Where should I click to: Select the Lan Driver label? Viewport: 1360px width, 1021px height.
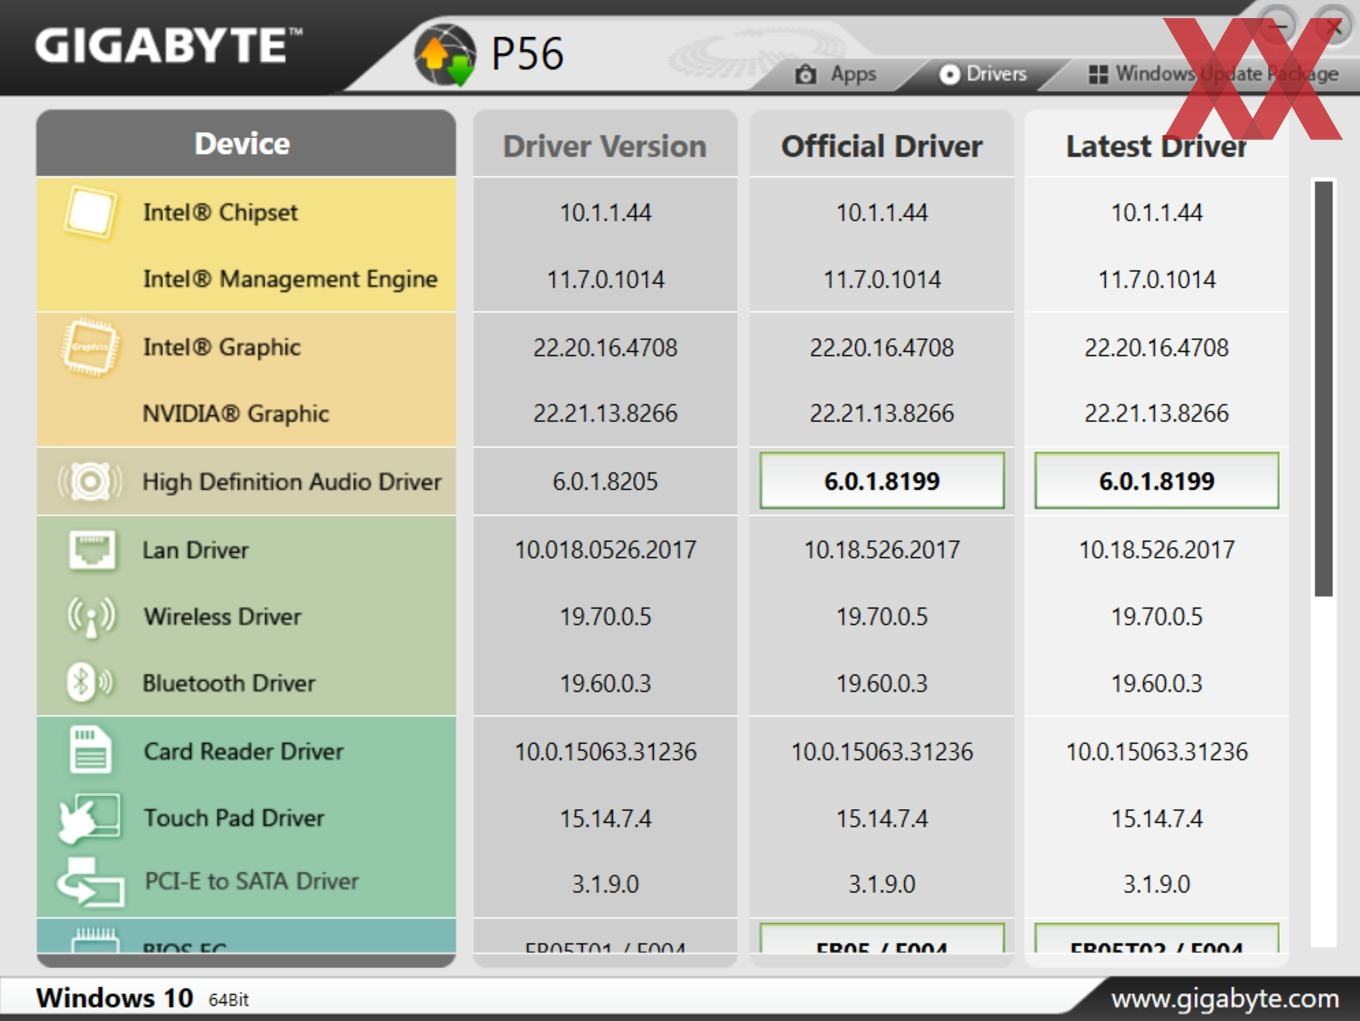[x=195, y=550]
